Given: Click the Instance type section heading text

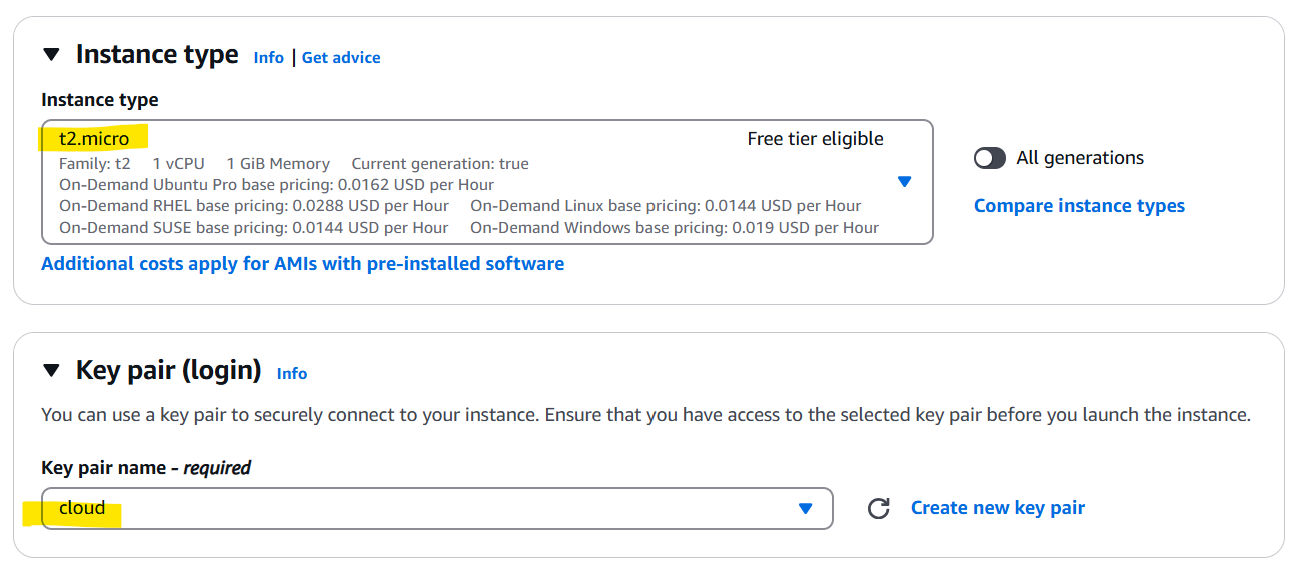Looking at the screenshot, I should (157, 54).
